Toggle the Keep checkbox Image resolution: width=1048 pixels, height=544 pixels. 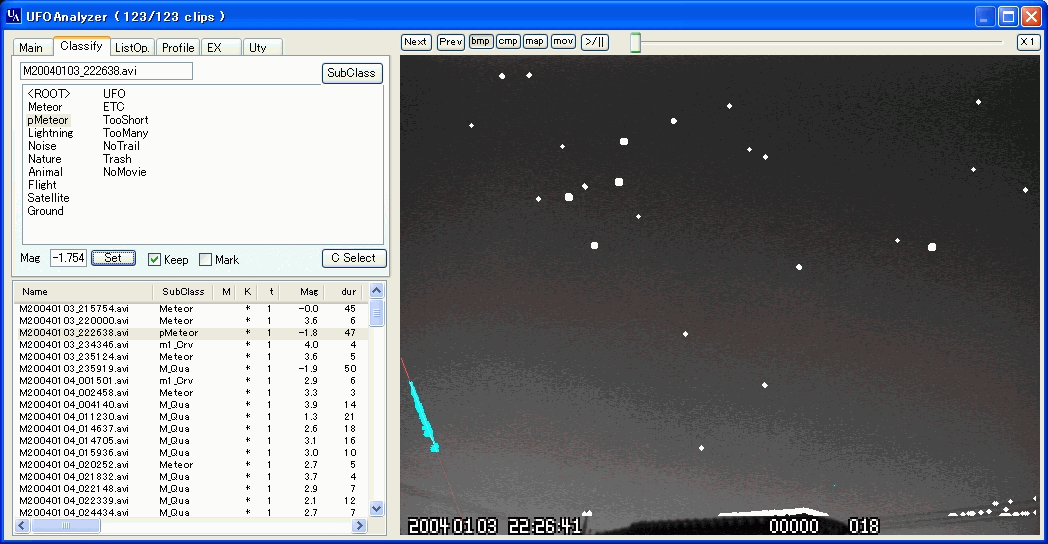[x=155, y=260]
